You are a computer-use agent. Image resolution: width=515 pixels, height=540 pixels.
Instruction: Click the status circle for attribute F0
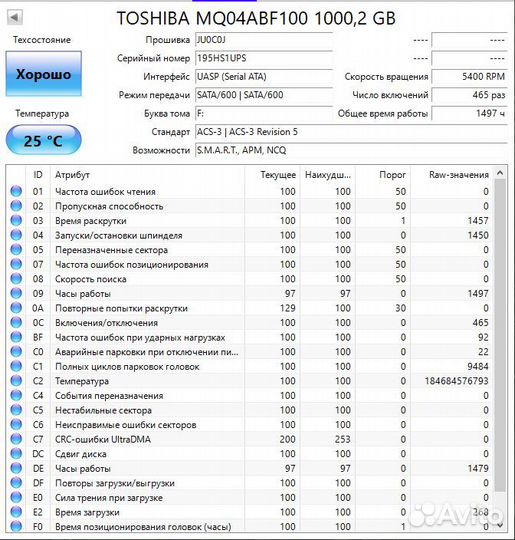click(x=16, y=526)
